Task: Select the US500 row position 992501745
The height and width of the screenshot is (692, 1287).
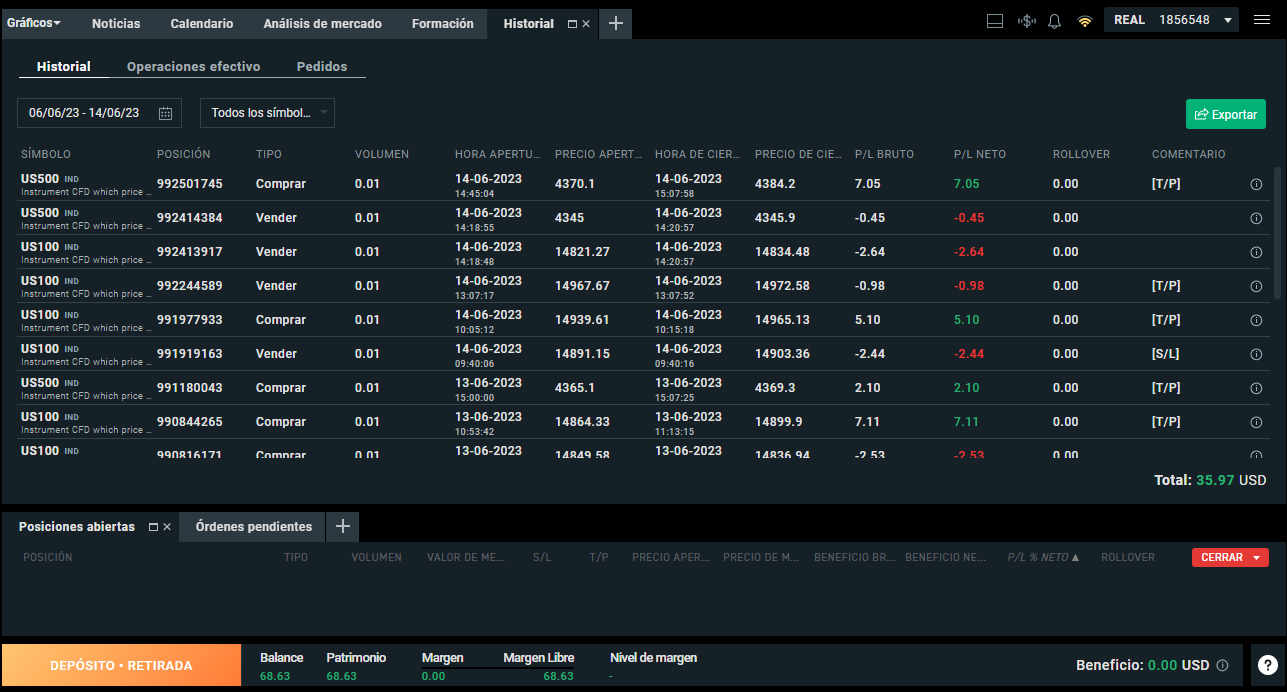Action: (x=645, y=184)
